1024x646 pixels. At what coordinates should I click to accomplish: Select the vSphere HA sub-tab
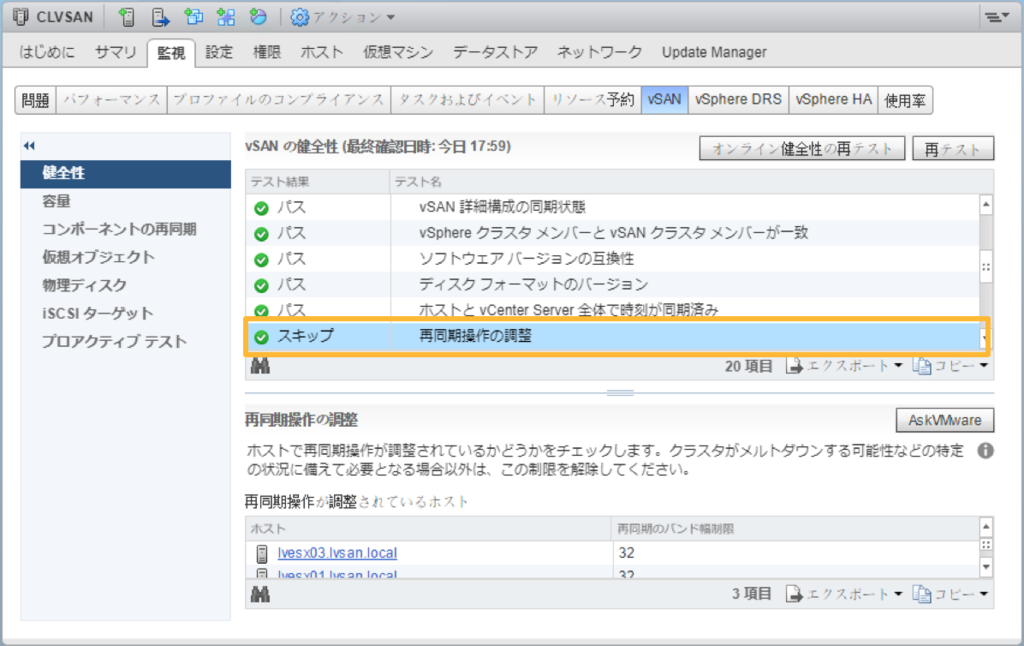(x=833, y=100)
